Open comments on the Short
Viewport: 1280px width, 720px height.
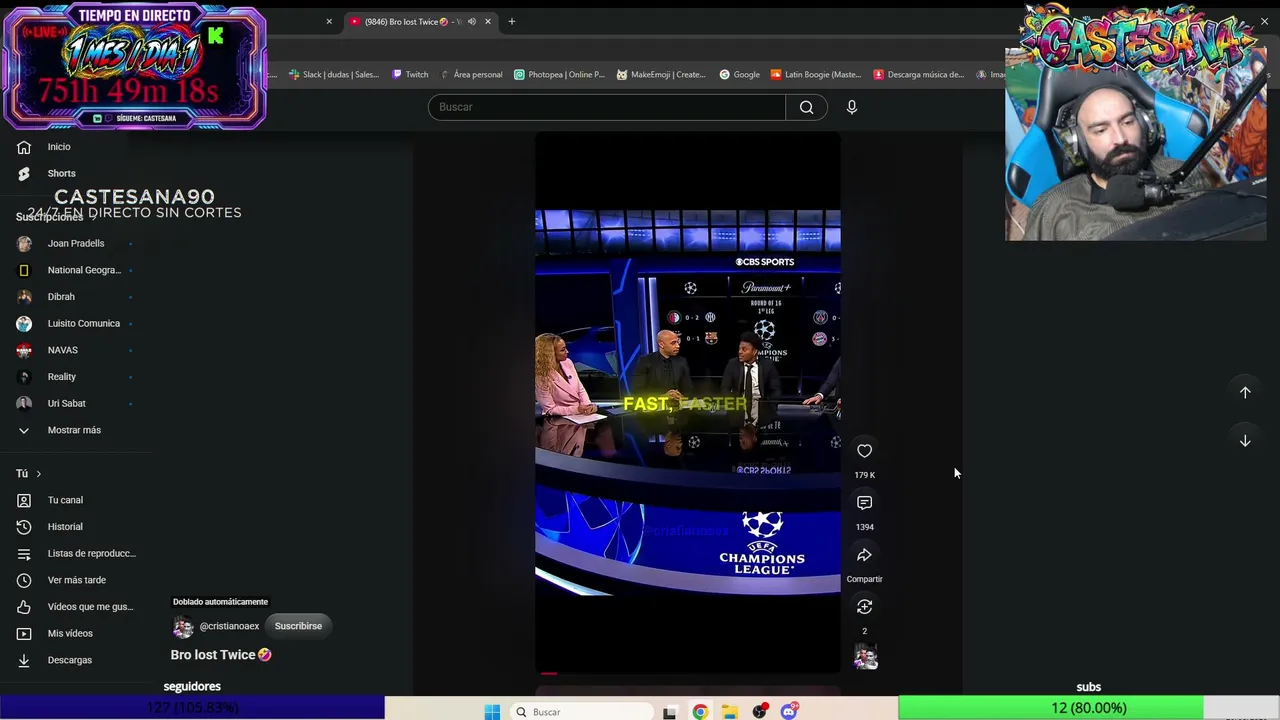865,503
